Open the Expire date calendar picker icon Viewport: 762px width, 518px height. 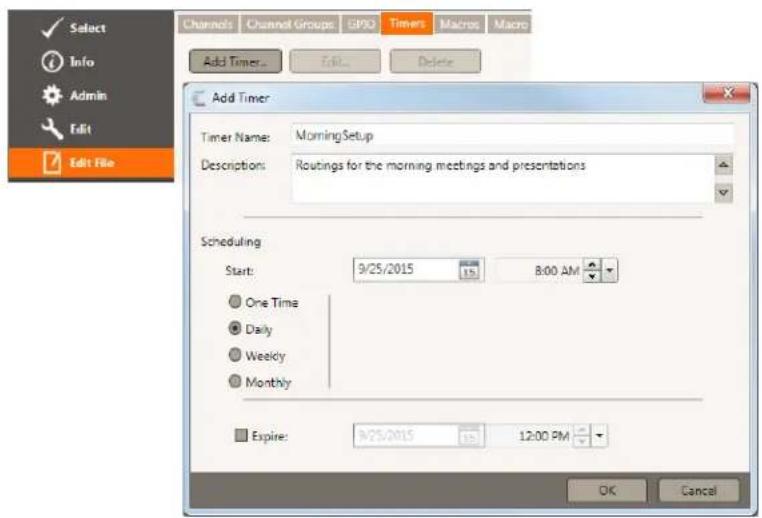point(469,436)
